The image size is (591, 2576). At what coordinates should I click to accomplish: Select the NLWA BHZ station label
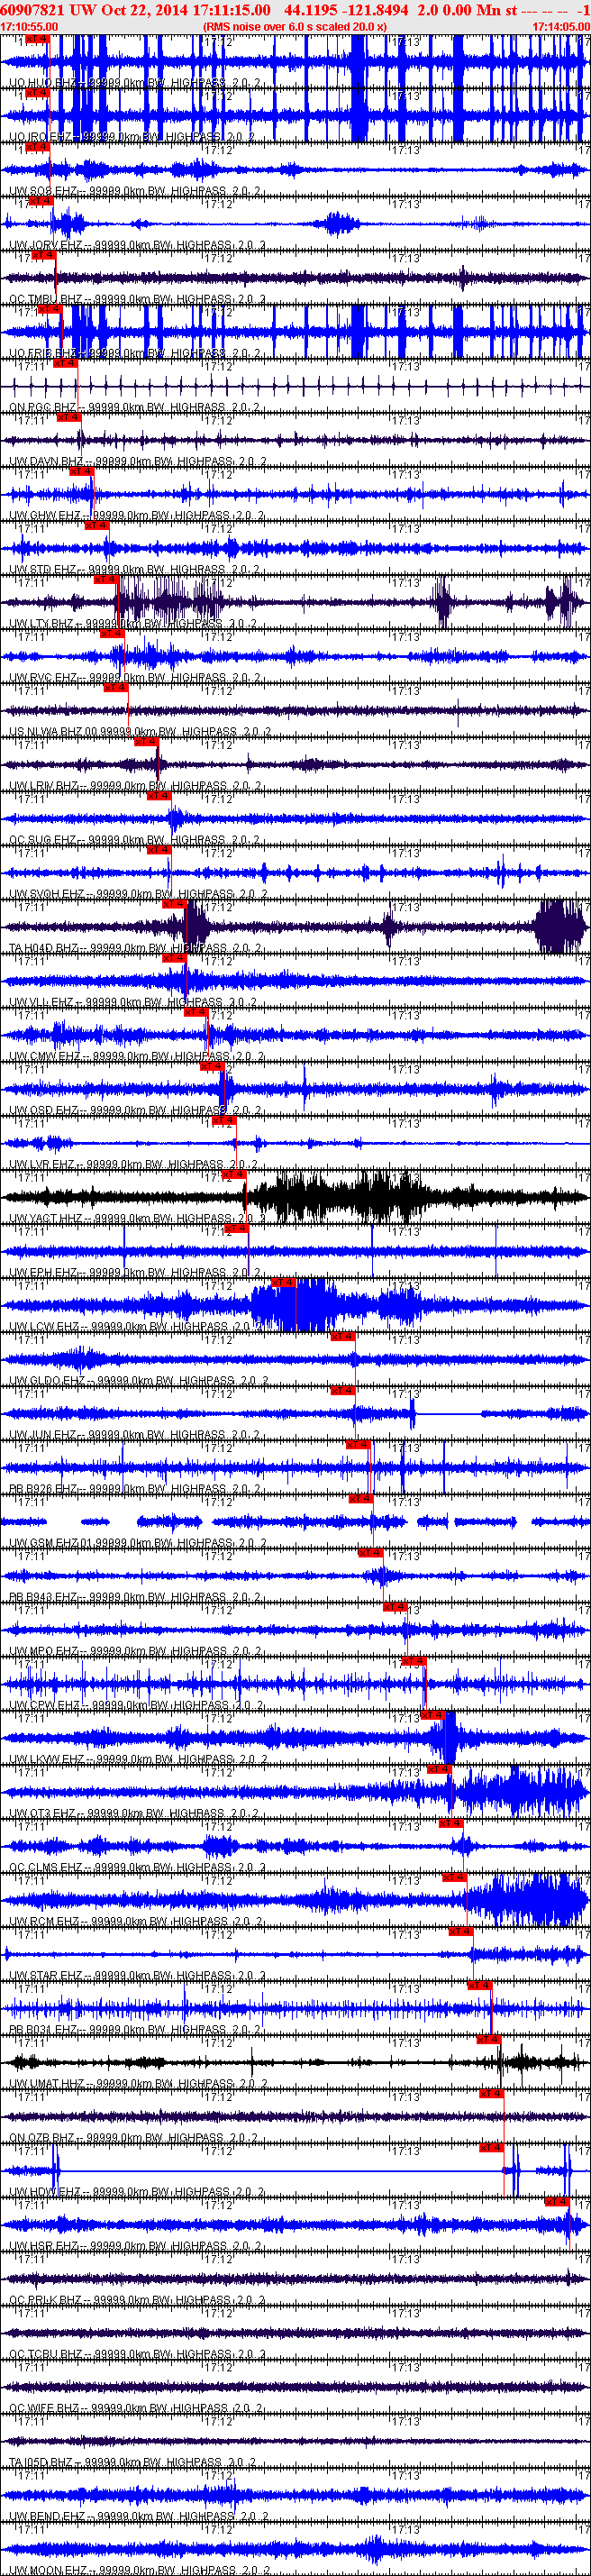[140, 732]
